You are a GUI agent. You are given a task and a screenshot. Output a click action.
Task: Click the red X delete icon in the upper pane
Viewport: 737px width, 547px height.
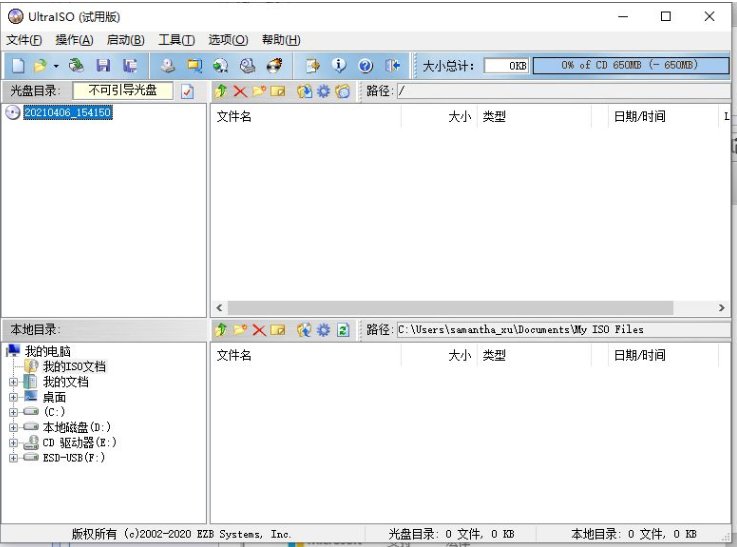click(240, 91)
